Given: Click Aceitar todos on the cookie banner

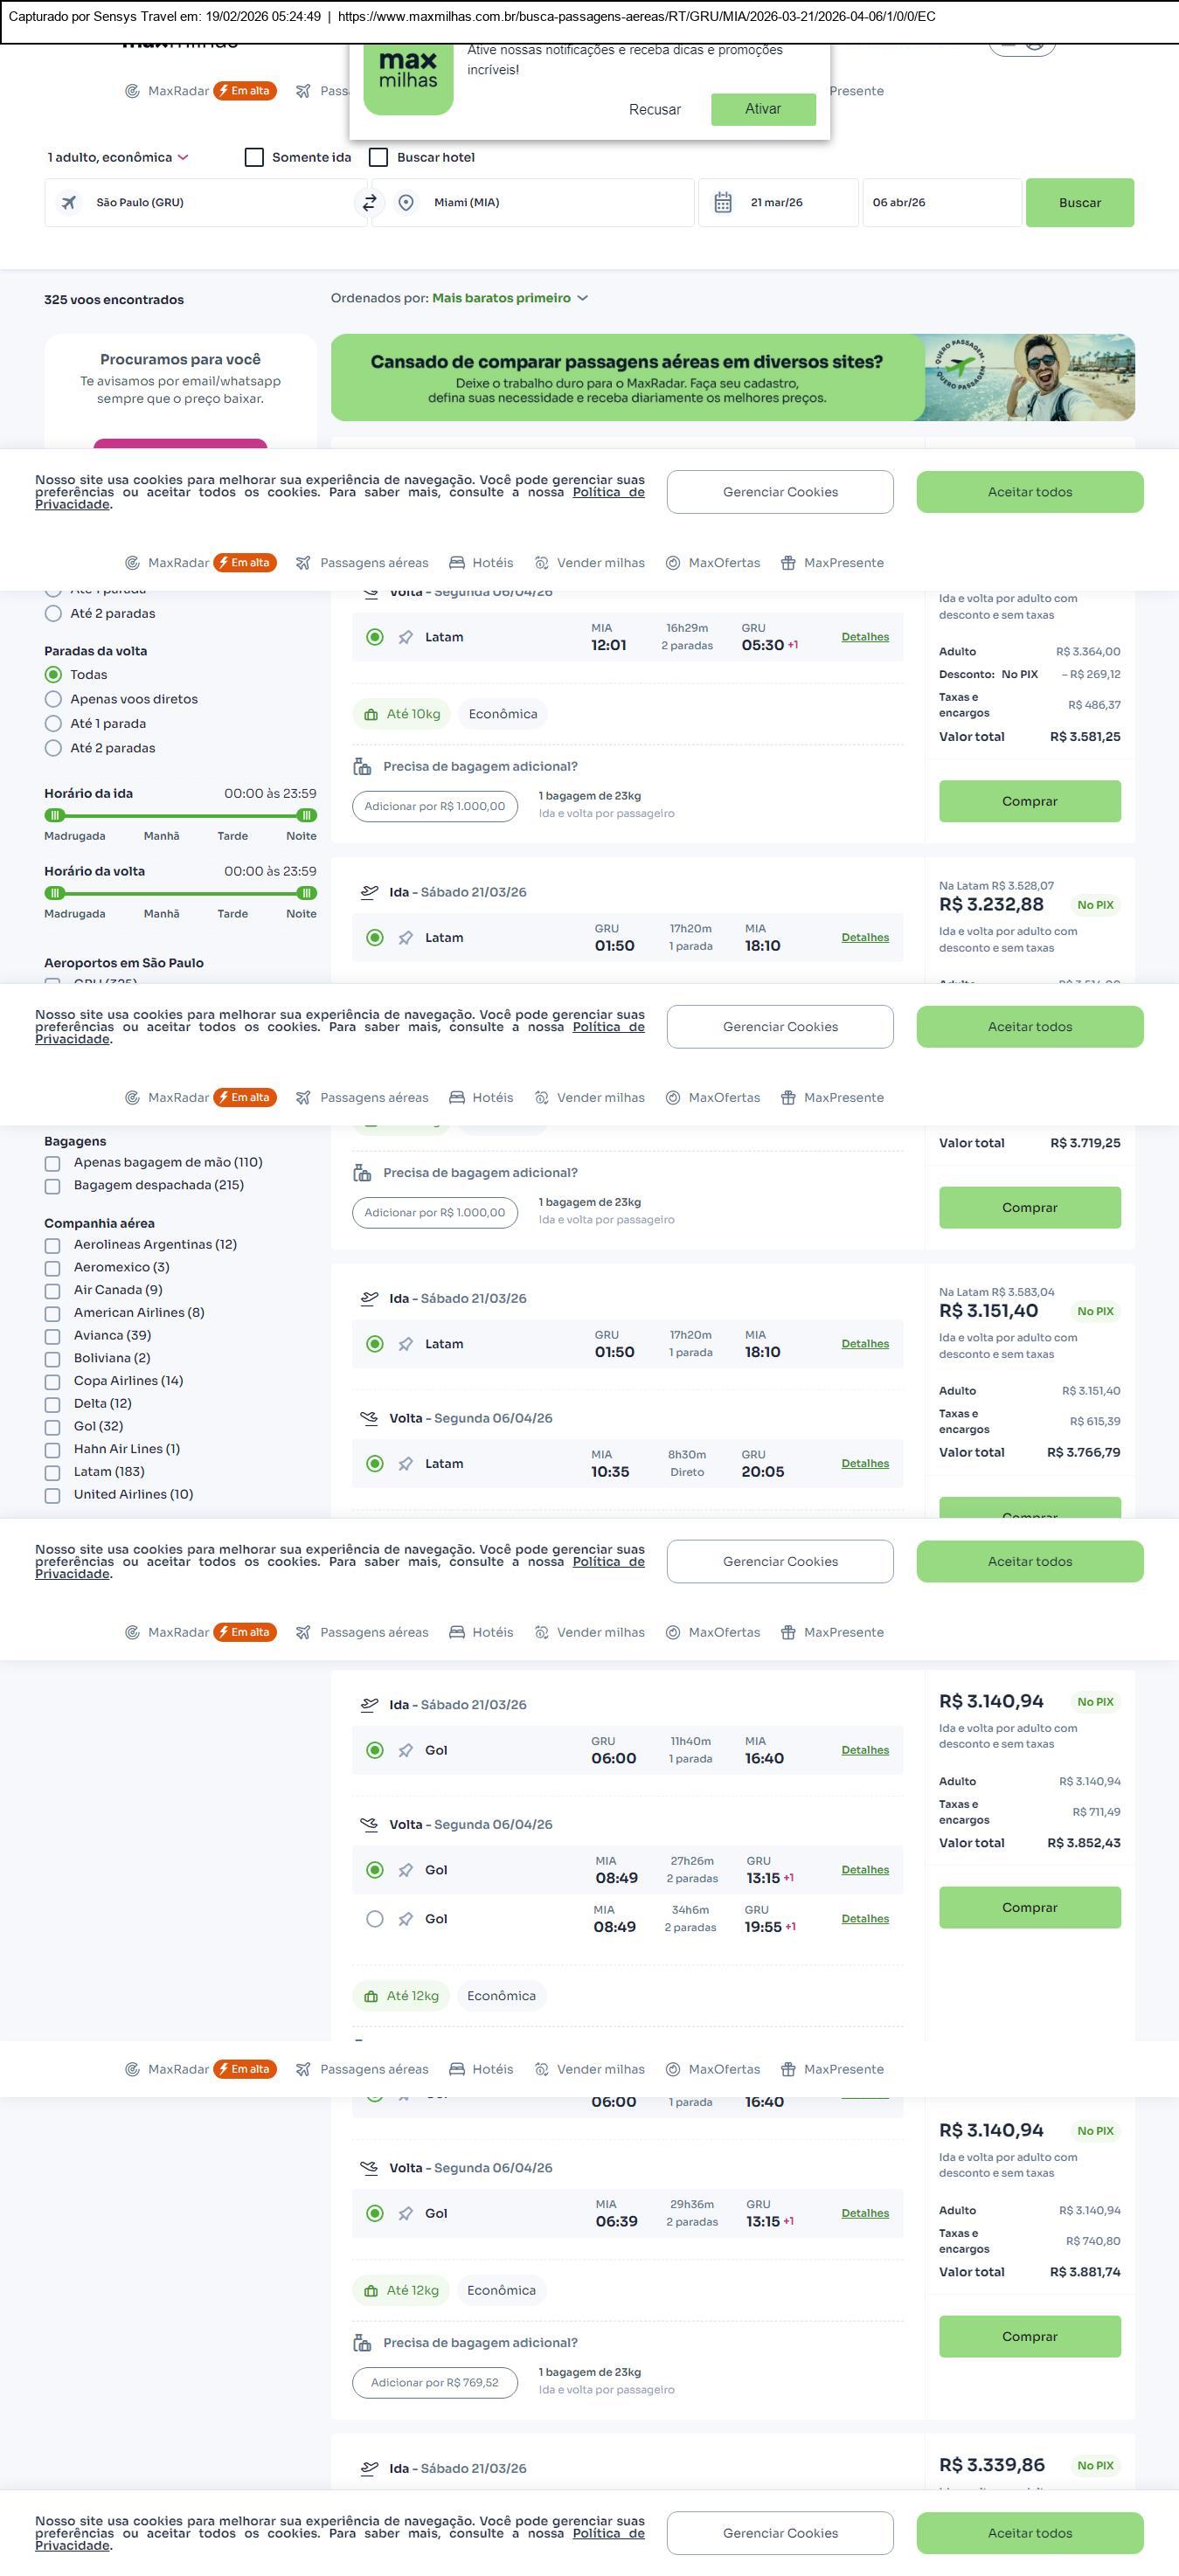Looking at the screenshot, I should [x=1029, y=492].
